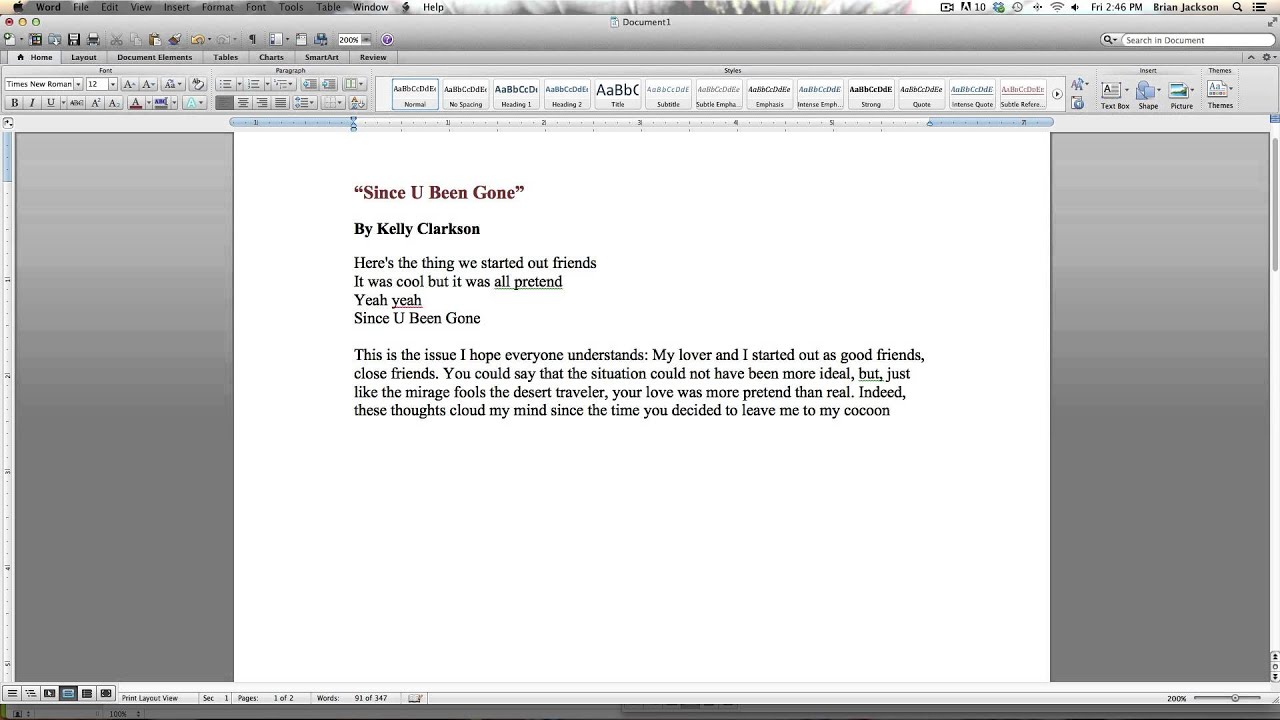Open the Change Case Aa dropdown
This screenshot has height=720, width=1280.
tap(173, 84)
